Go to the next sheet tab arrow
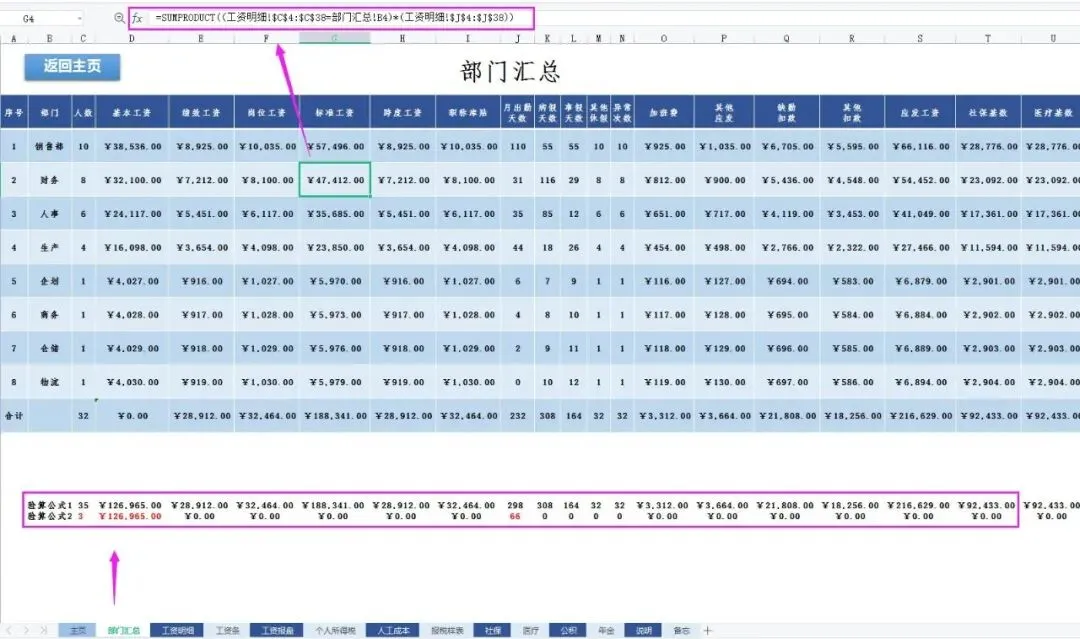Viewport: 1080px width, 639px height. [26, 630]
